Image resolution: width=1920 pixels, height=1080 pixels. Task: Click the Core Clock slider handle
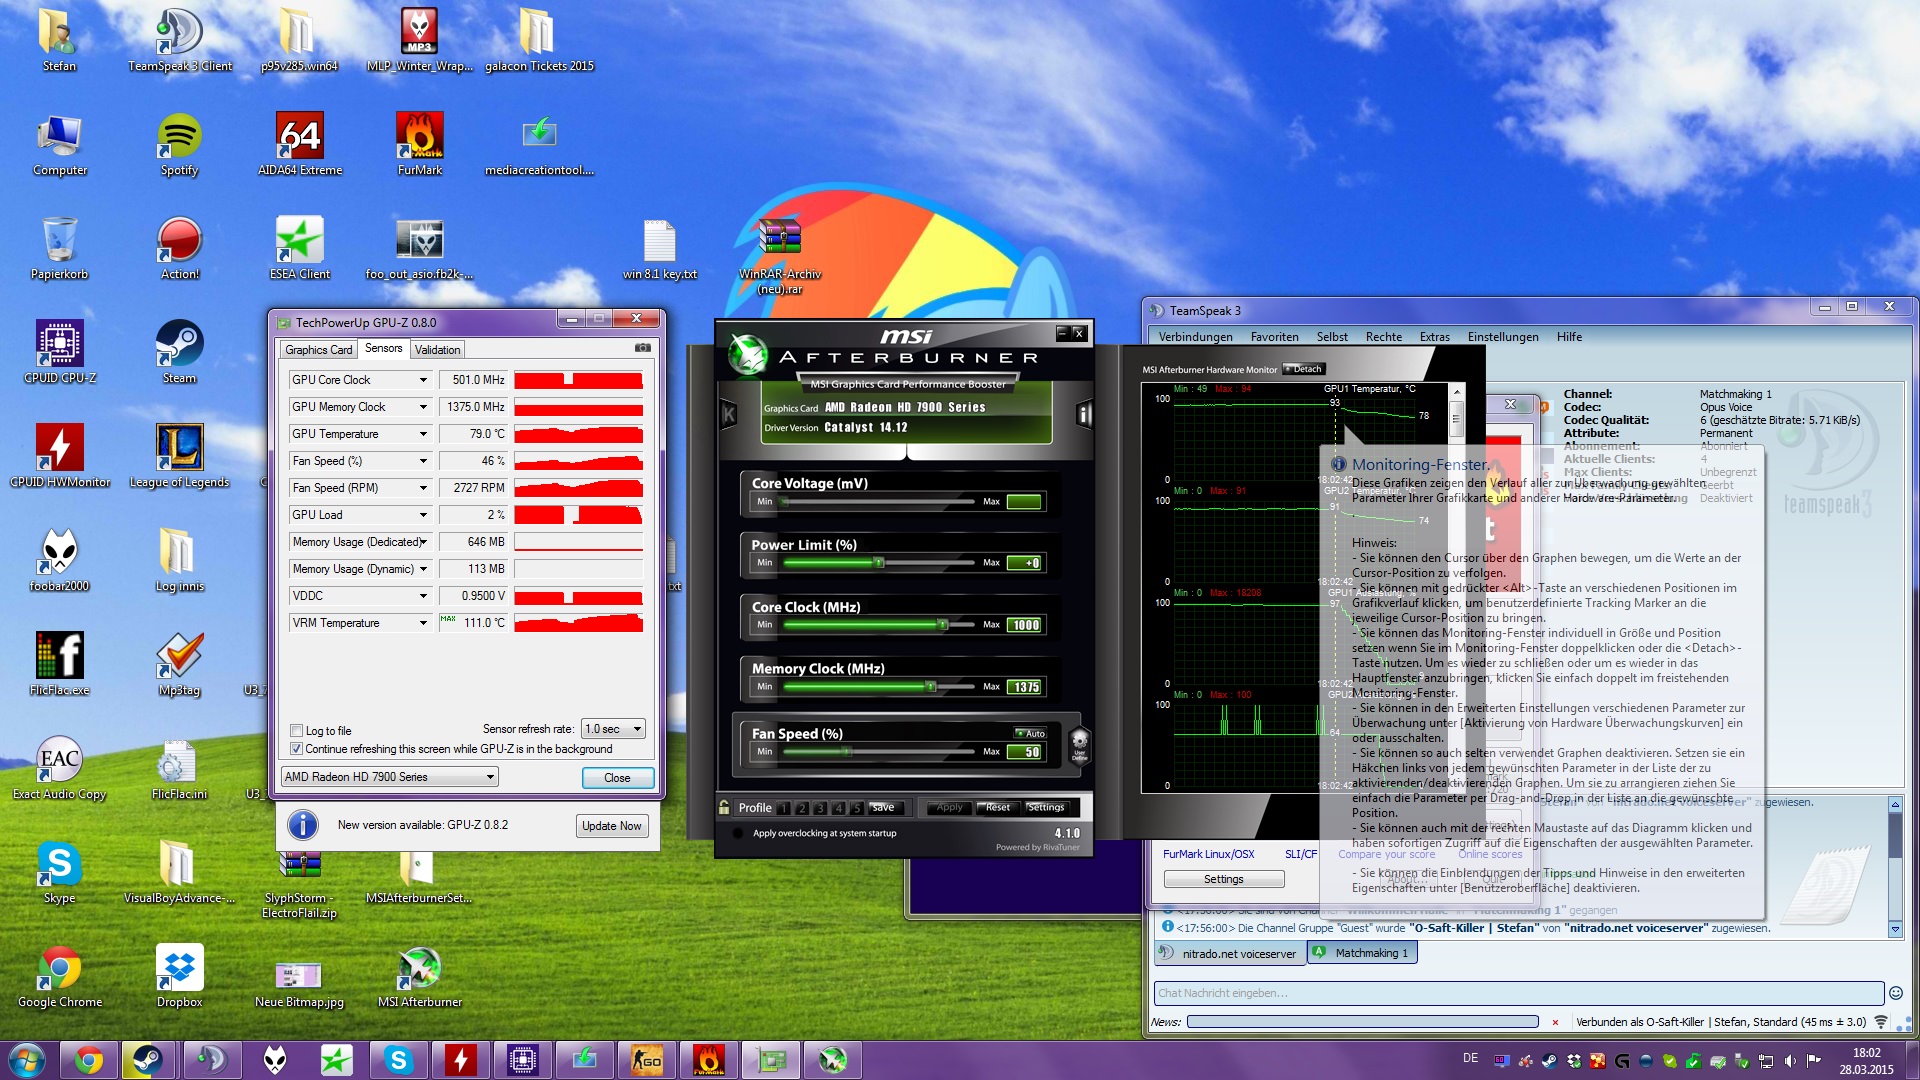942,624
